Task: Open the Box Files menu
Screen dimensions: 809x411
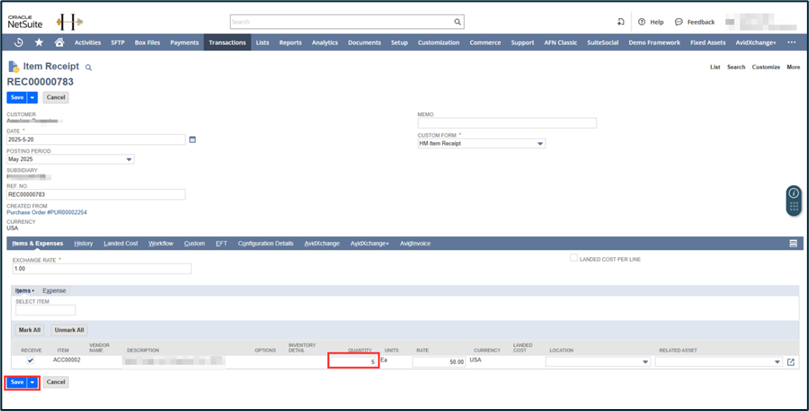Action: (148, 43)
